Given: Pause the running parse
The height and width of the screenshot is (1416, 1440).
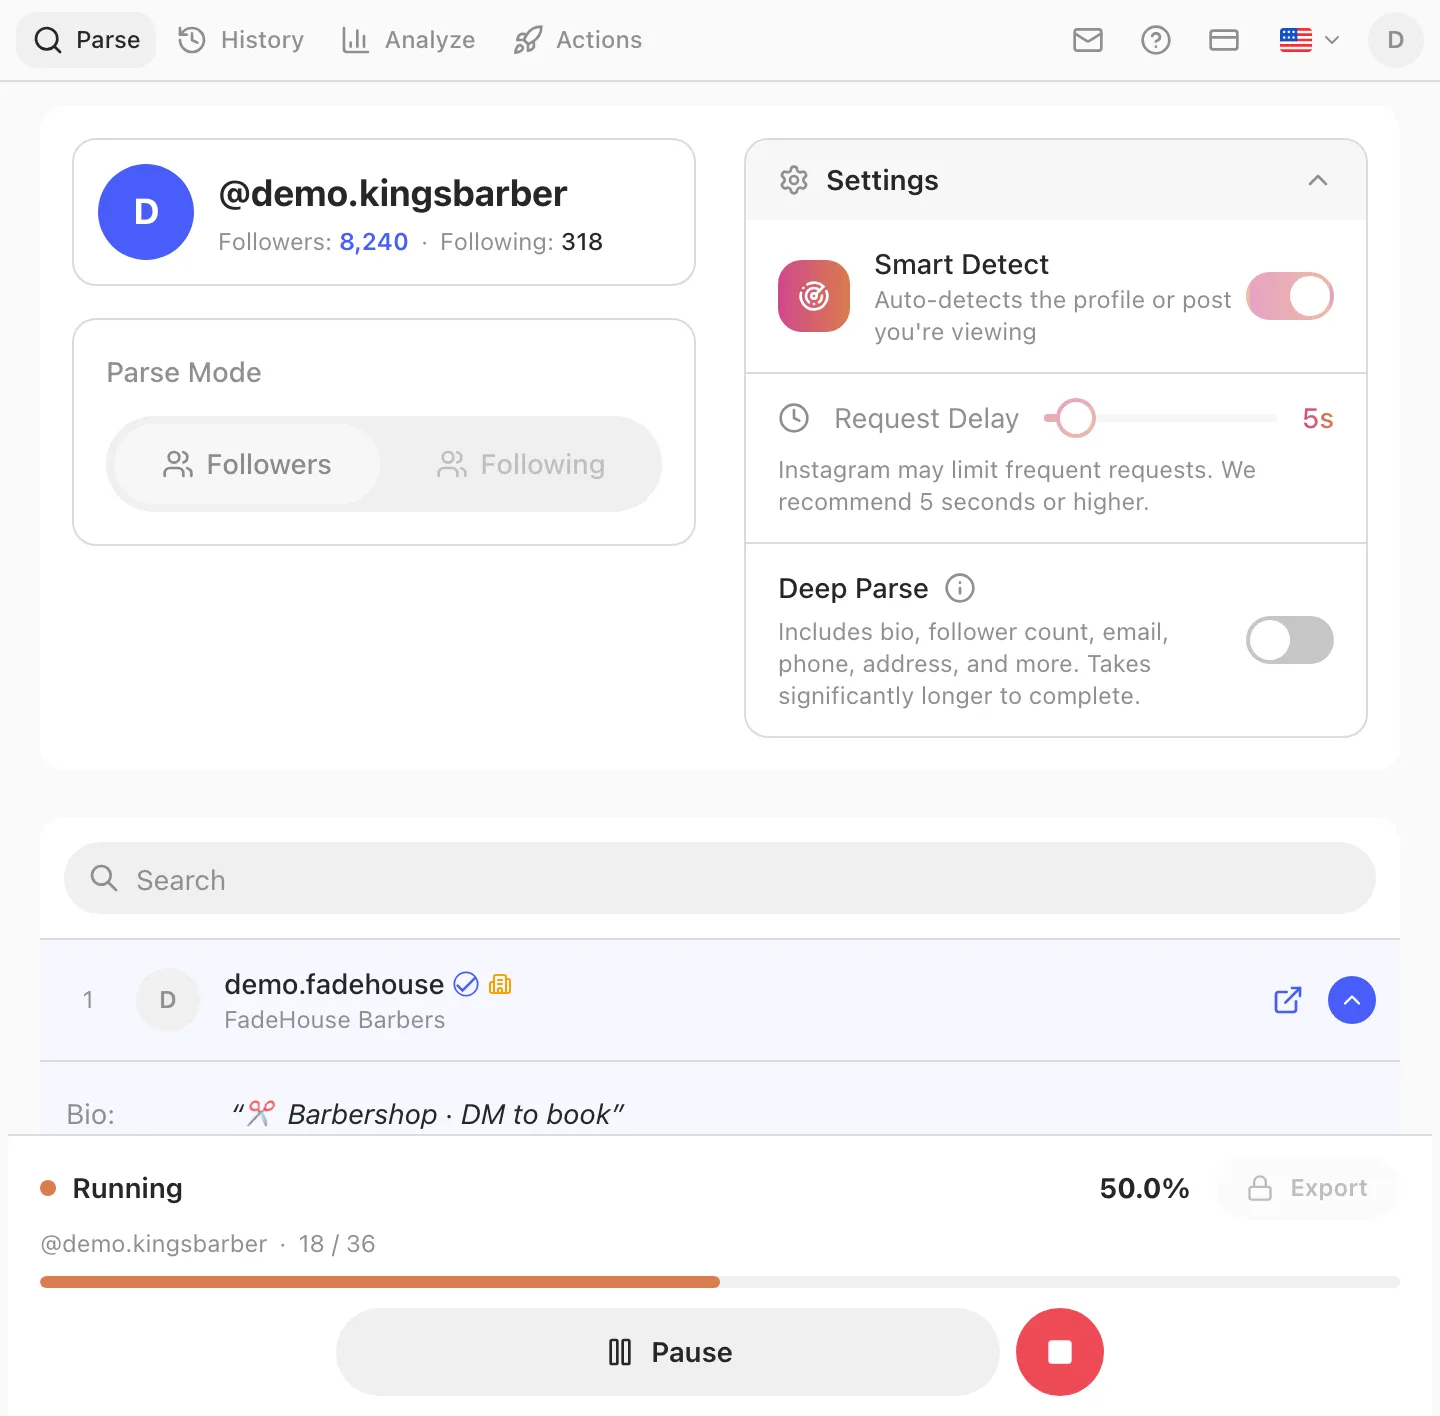Looking at the screenshot, I should [668, 1352].
